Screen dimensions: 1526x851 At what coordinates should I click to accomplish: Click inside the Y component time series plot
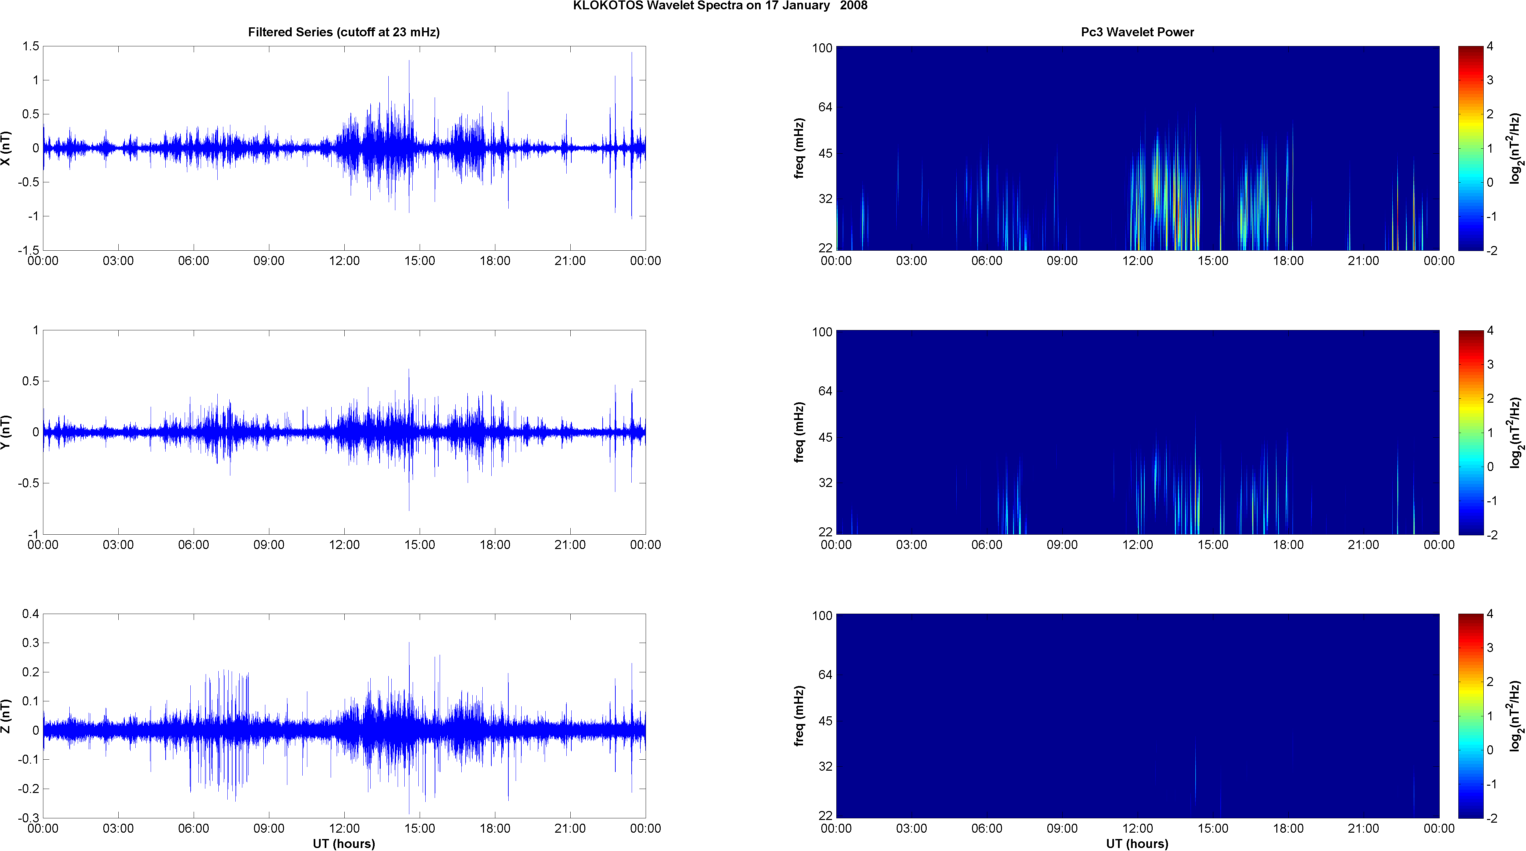click(344, 432)
